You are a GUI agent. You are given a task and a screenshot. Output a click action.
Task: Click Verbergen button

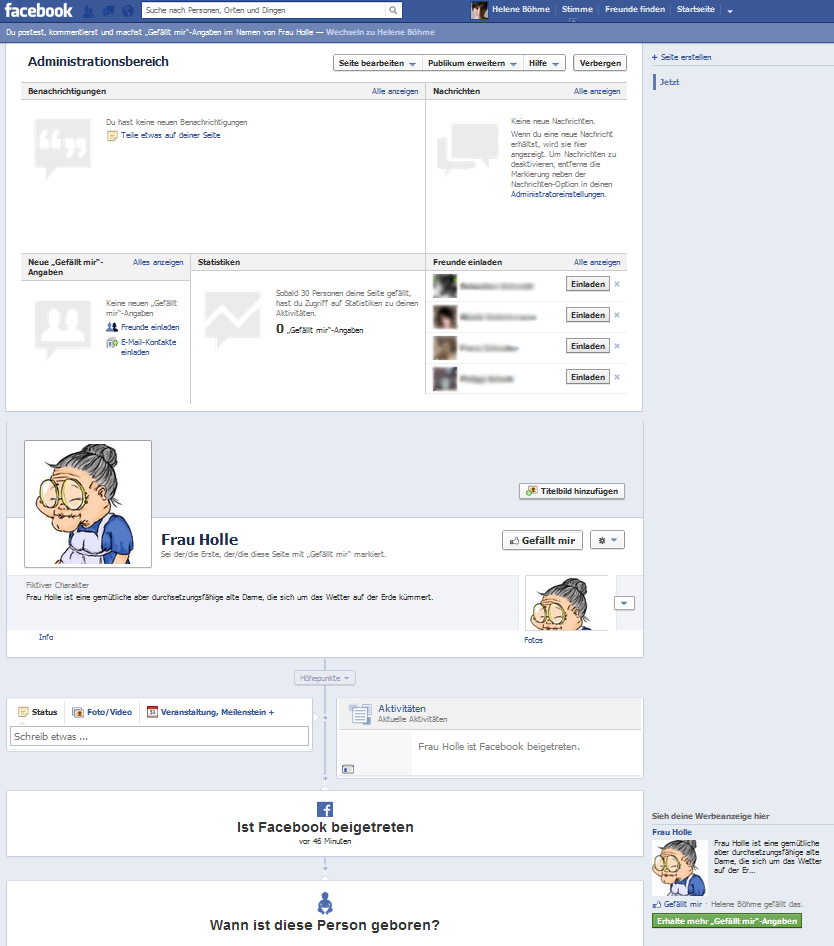600,63
